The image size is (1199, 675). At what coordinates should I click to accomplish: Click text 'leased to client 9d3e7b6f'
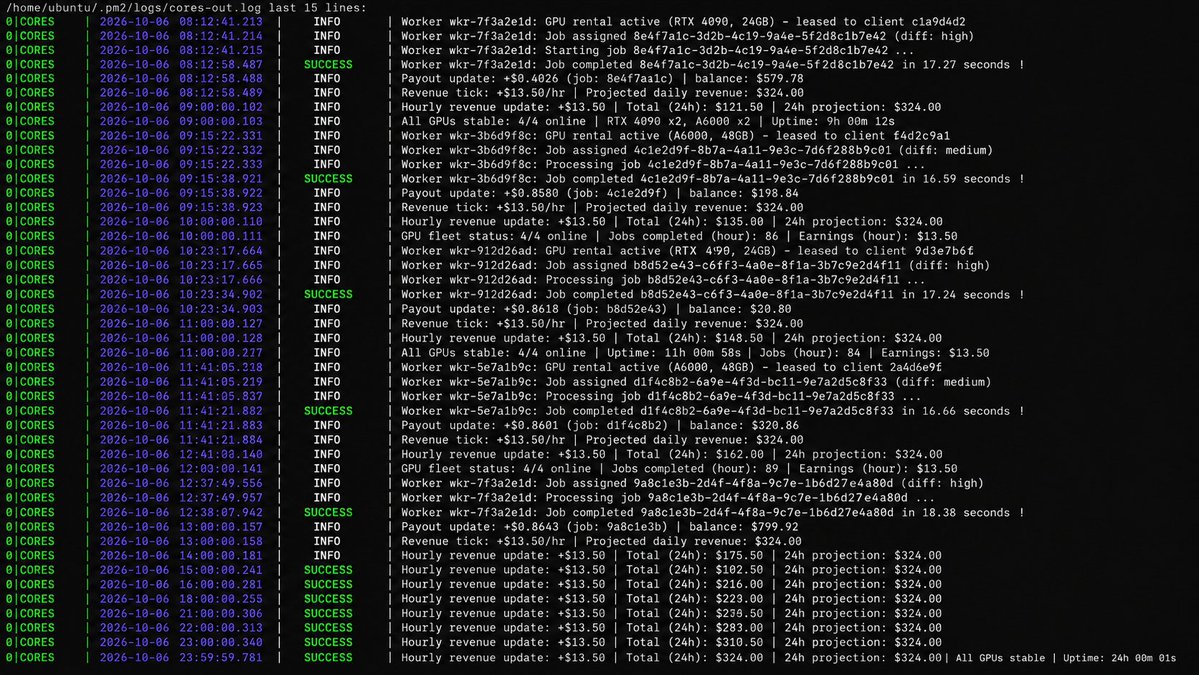click(x=885, y=251)
